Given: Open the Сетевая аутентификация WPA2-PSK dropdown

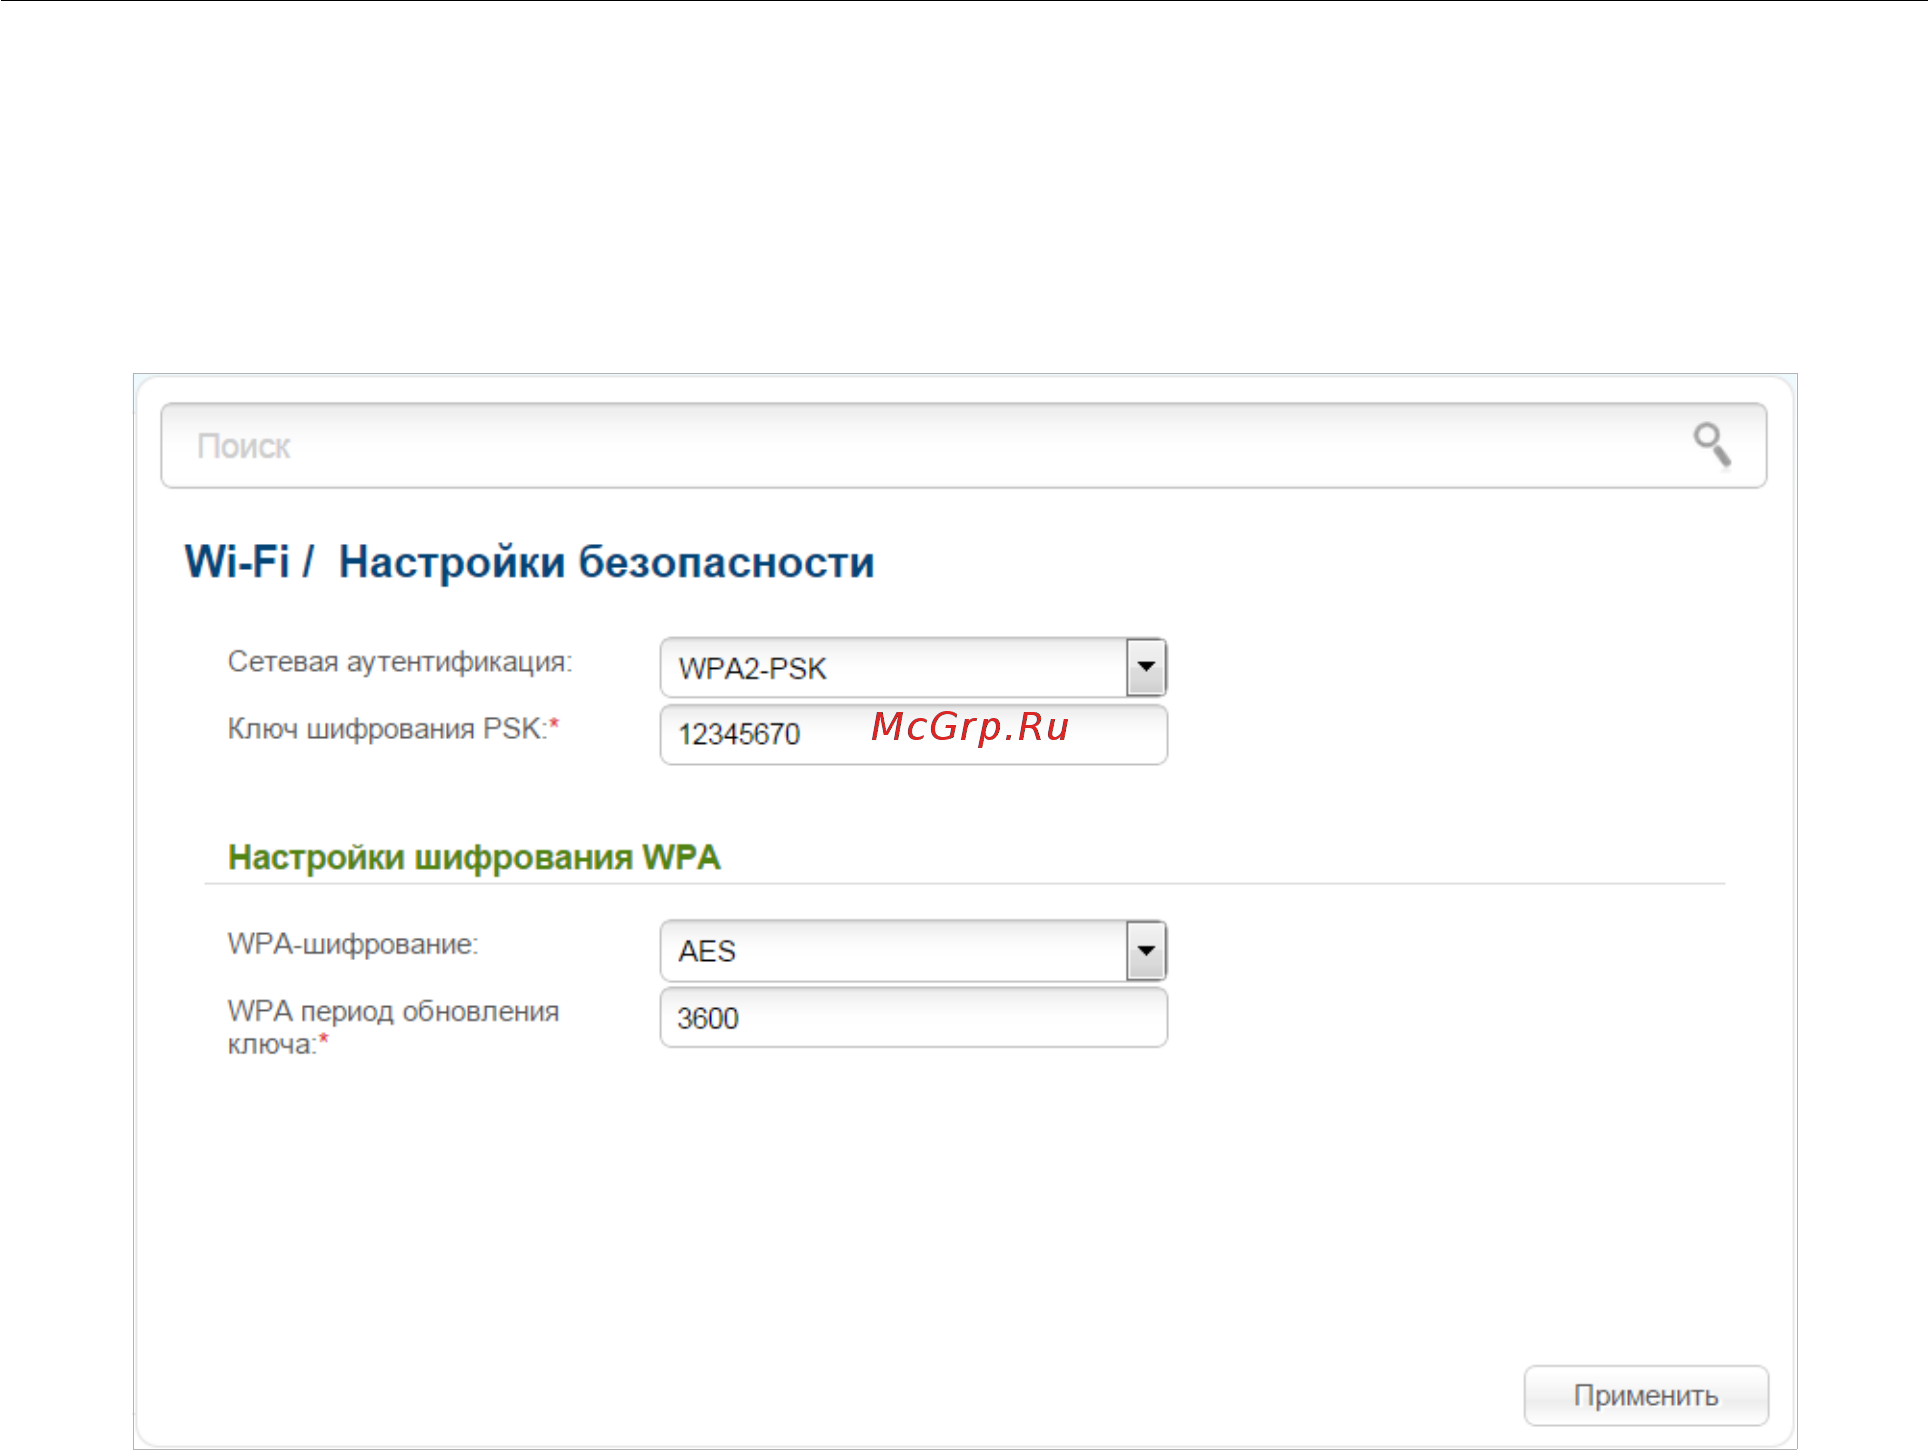Looking at the screenshot, I should pos(913,668).
